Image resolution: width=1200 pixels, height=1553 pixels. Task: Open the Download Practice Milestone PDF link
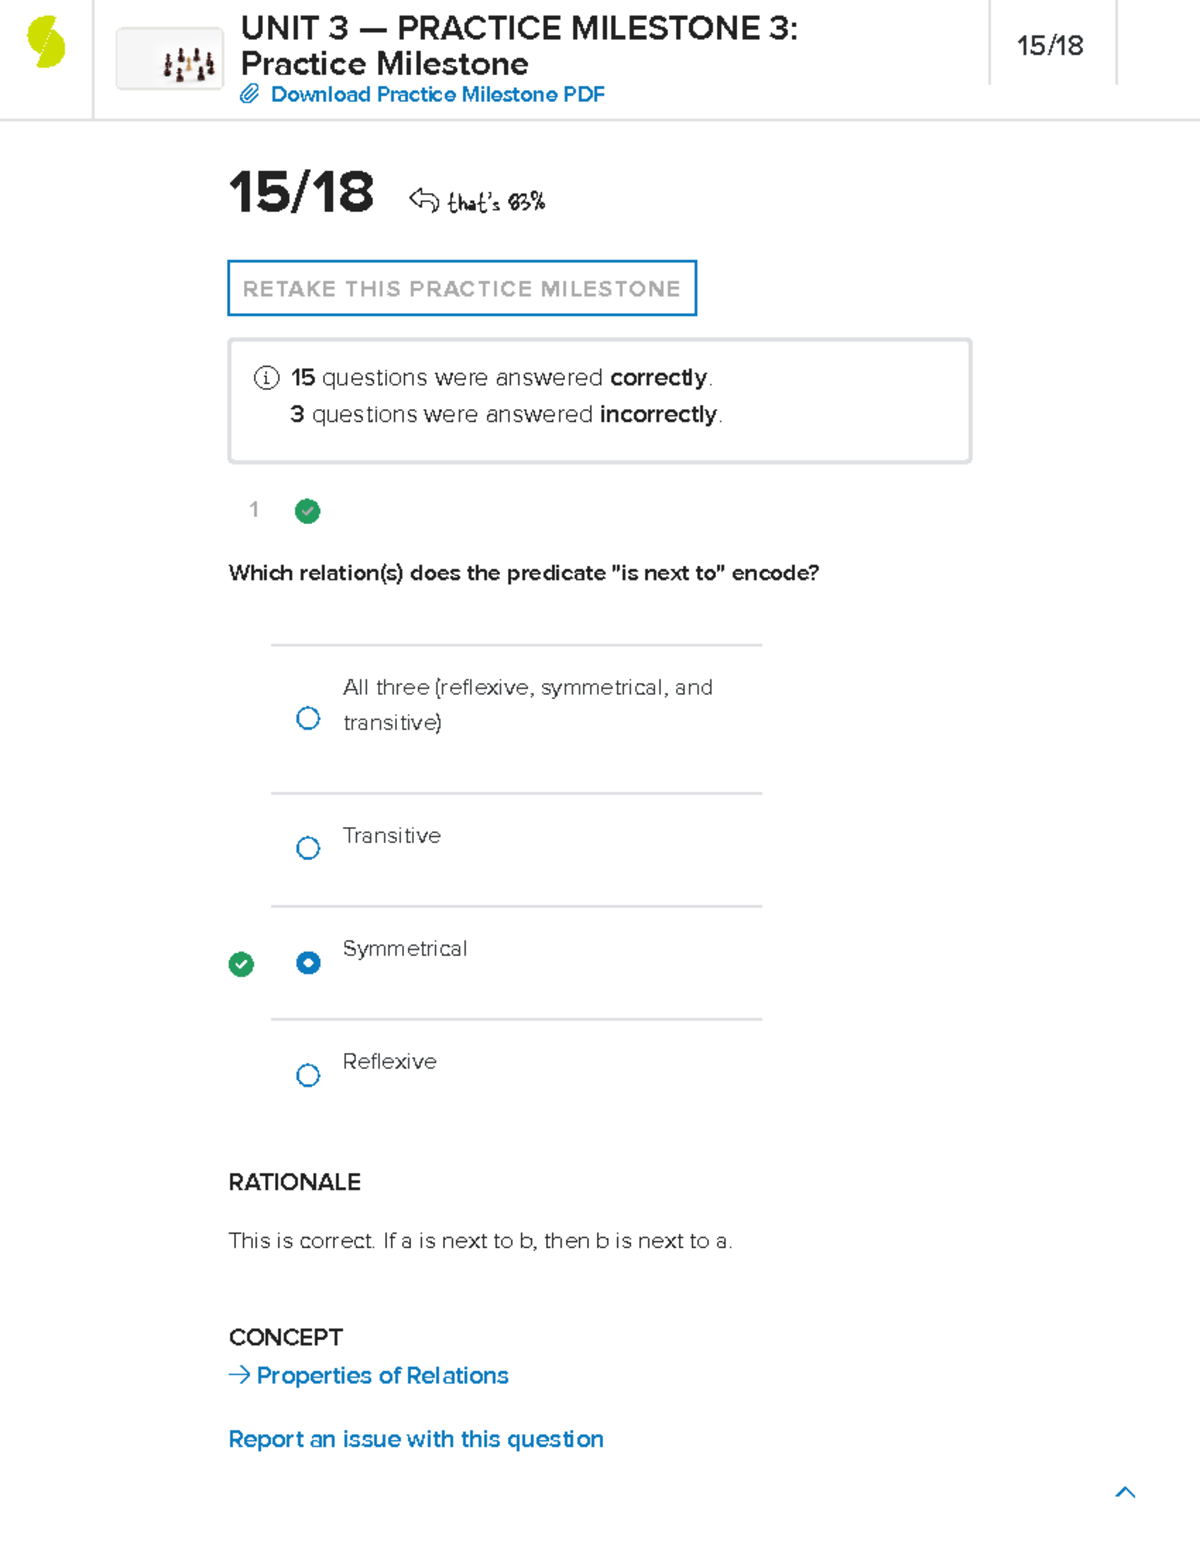coord(438,94)
